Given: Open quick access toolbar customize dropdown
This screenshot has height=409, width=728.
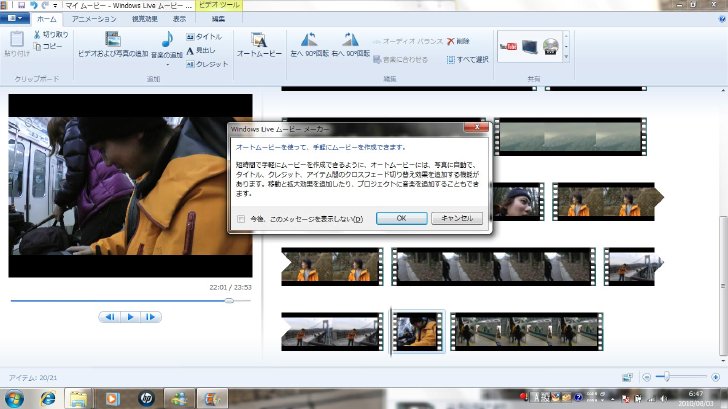Looking at the screenshot, I should 55,6.
